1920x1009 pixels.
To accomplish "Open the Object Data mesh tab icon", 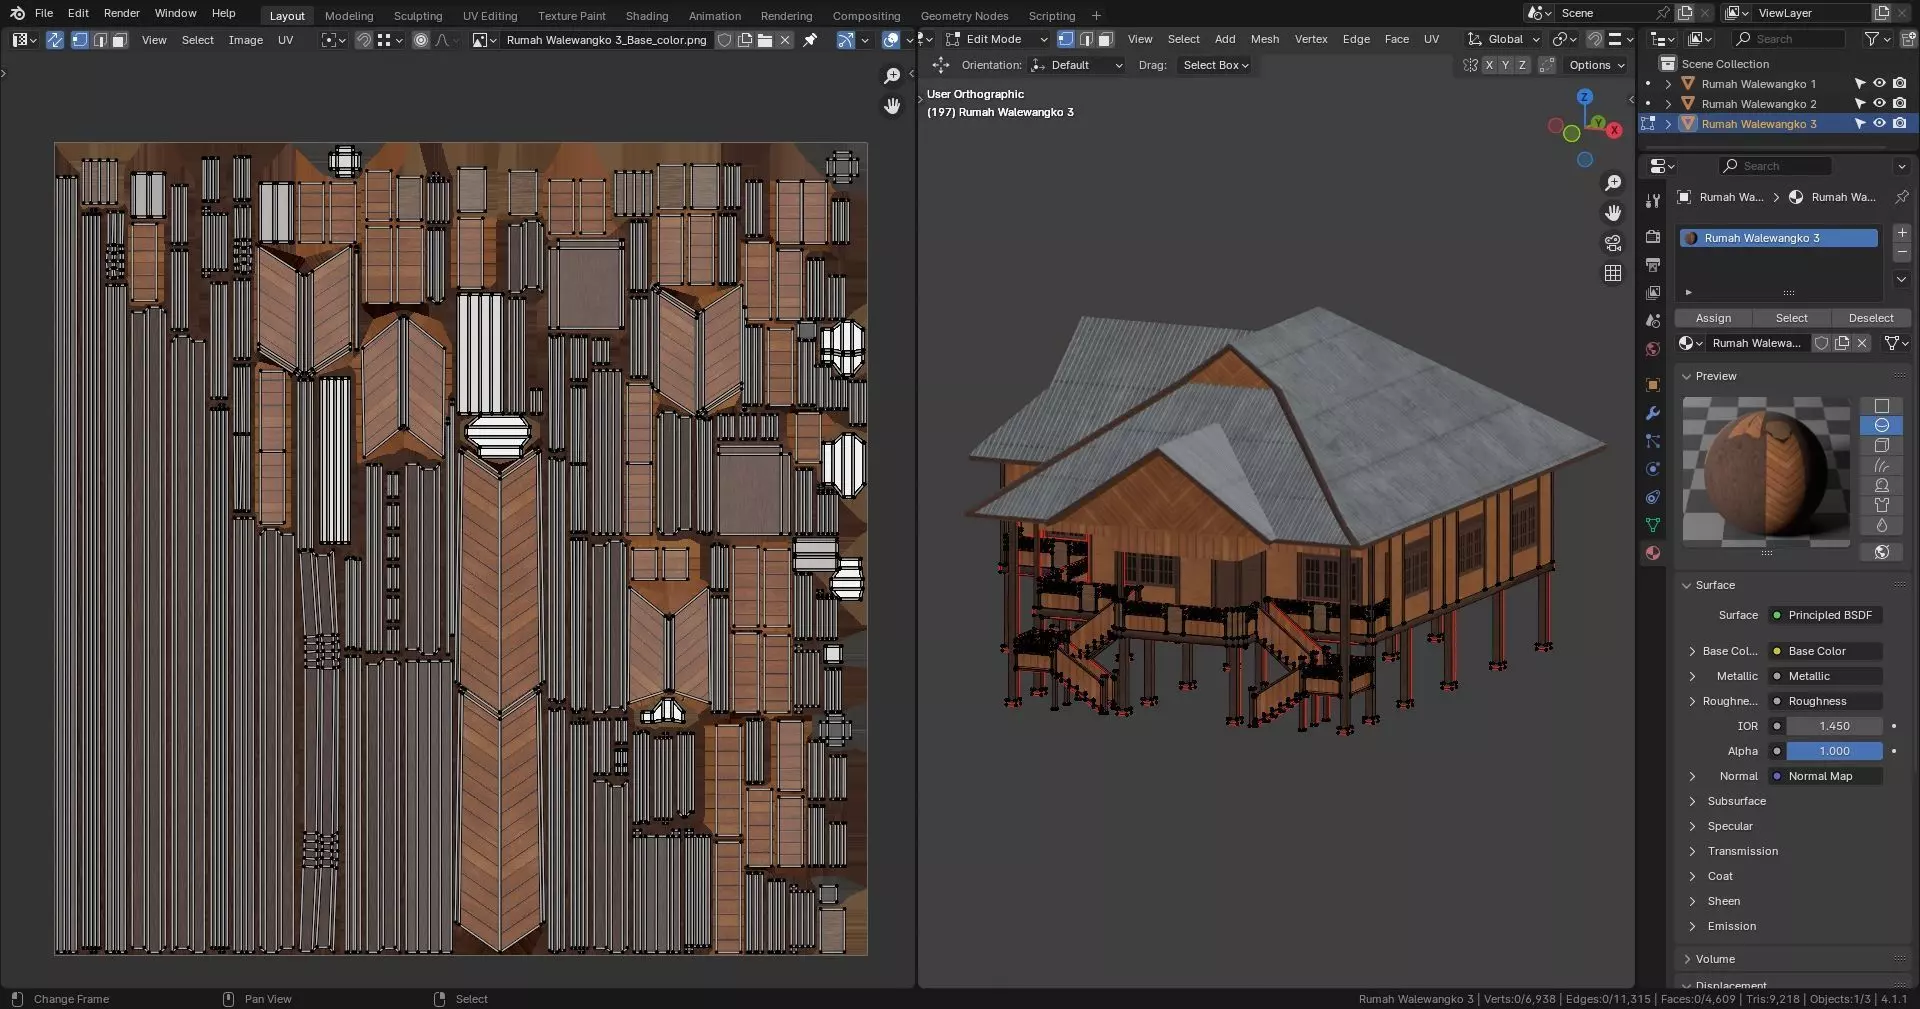I will [1653, 525].
